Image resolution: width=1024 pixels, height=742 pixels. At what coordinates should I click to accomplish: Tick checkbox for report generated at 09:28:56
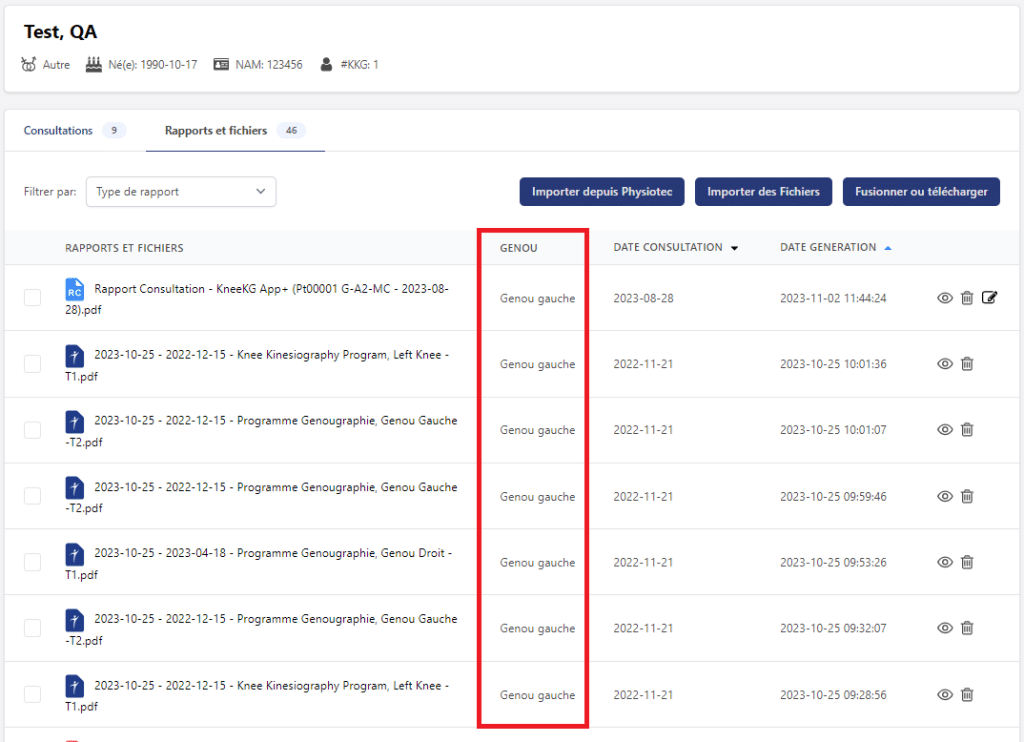tap(33, 694)
